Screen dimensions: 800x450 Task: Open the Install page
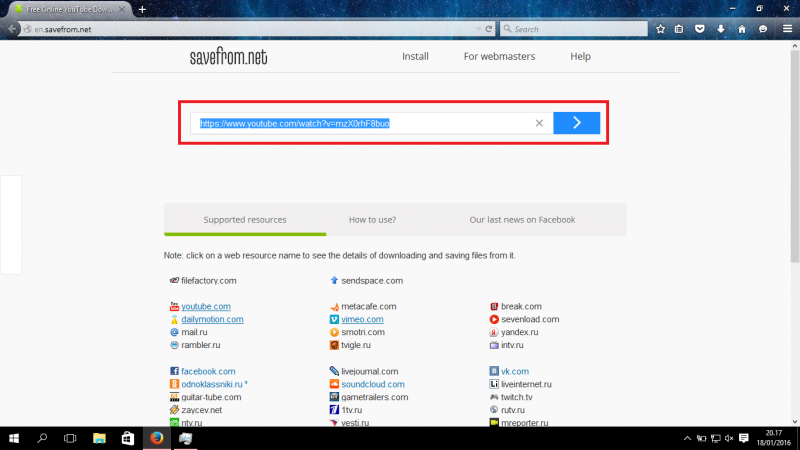point(415,56)
